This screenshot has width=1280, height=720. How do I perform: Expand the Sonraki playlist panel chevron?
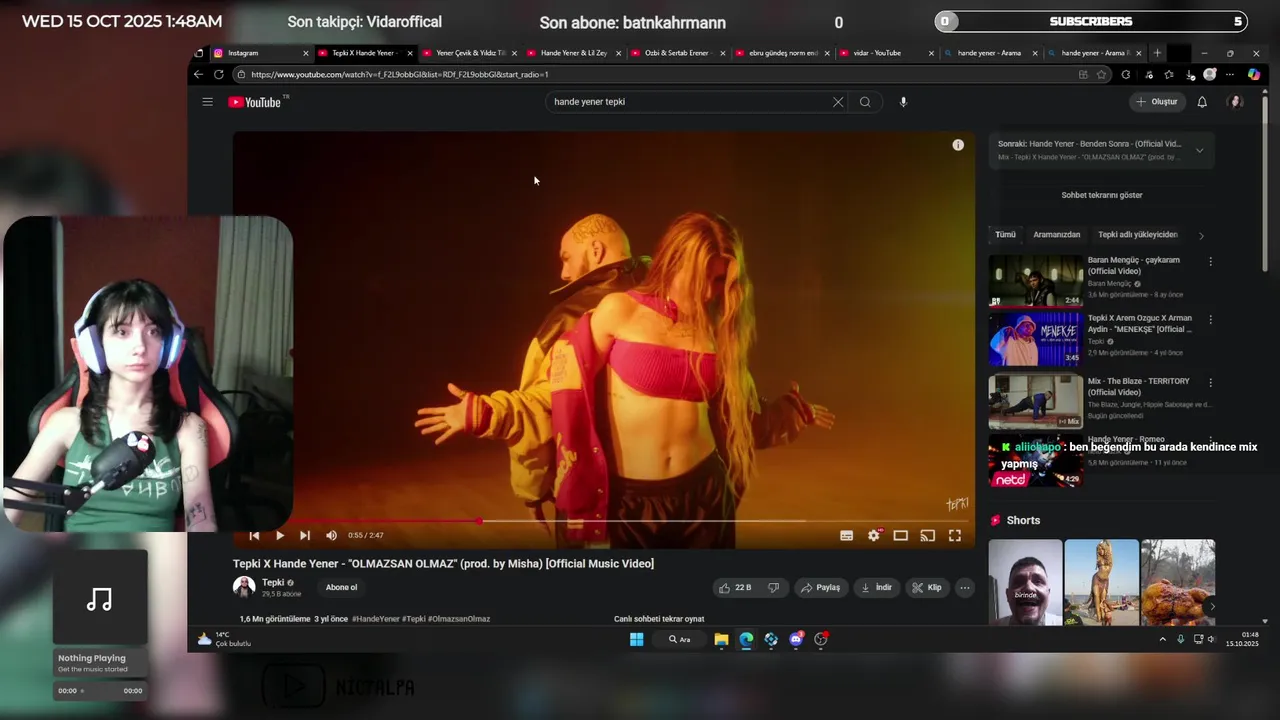click(1199, 151)
